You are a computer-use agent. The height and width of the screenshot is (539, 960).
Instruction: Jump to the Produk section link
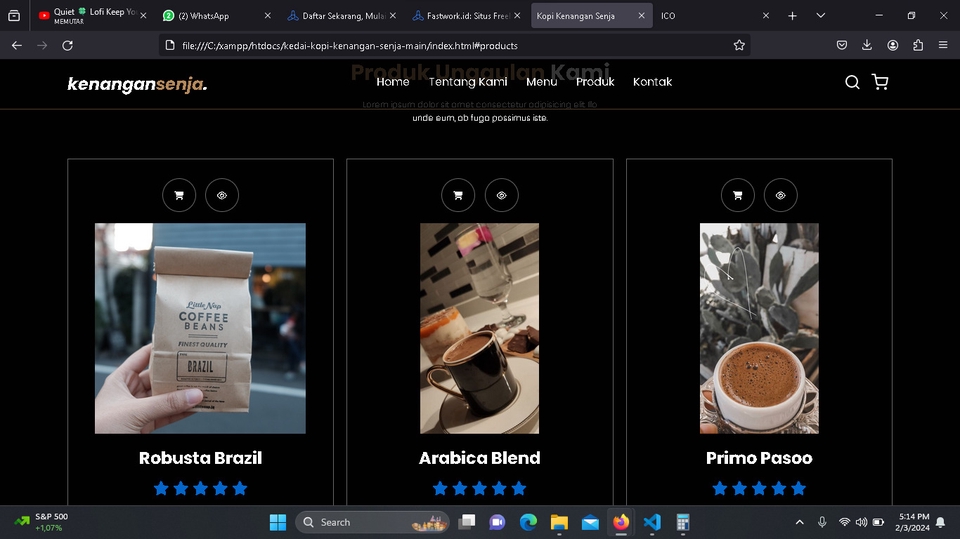tap(595, 82)
